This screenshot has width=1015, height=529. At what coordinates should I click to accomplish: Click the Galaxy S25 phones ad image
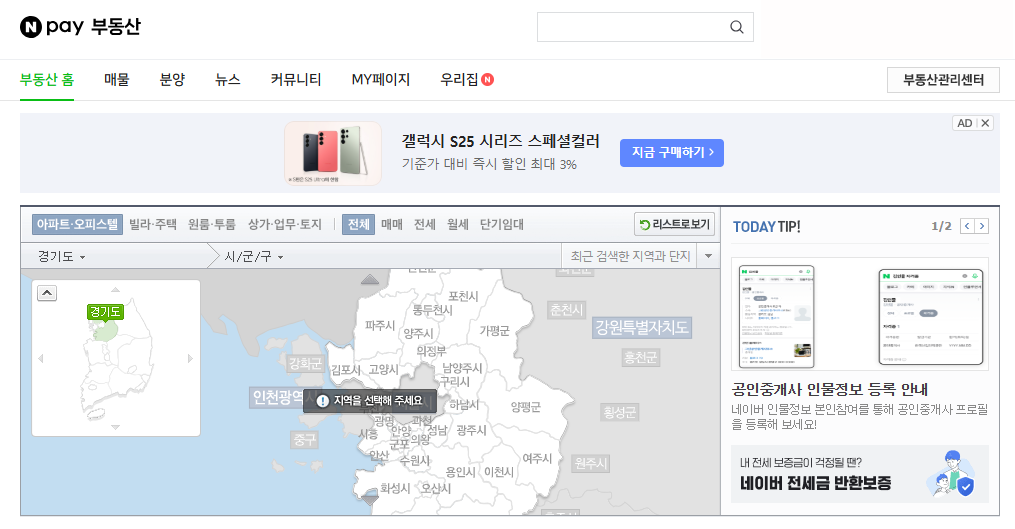[333, 153]
